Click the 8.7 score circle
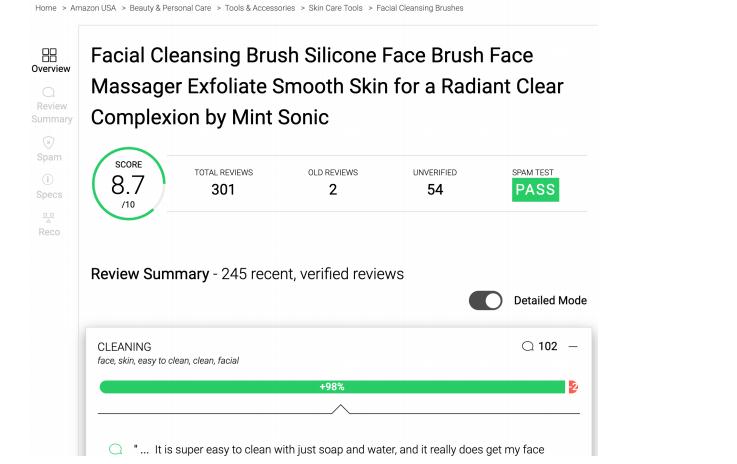This screenshot has height=464, width=737. point(128,184)
